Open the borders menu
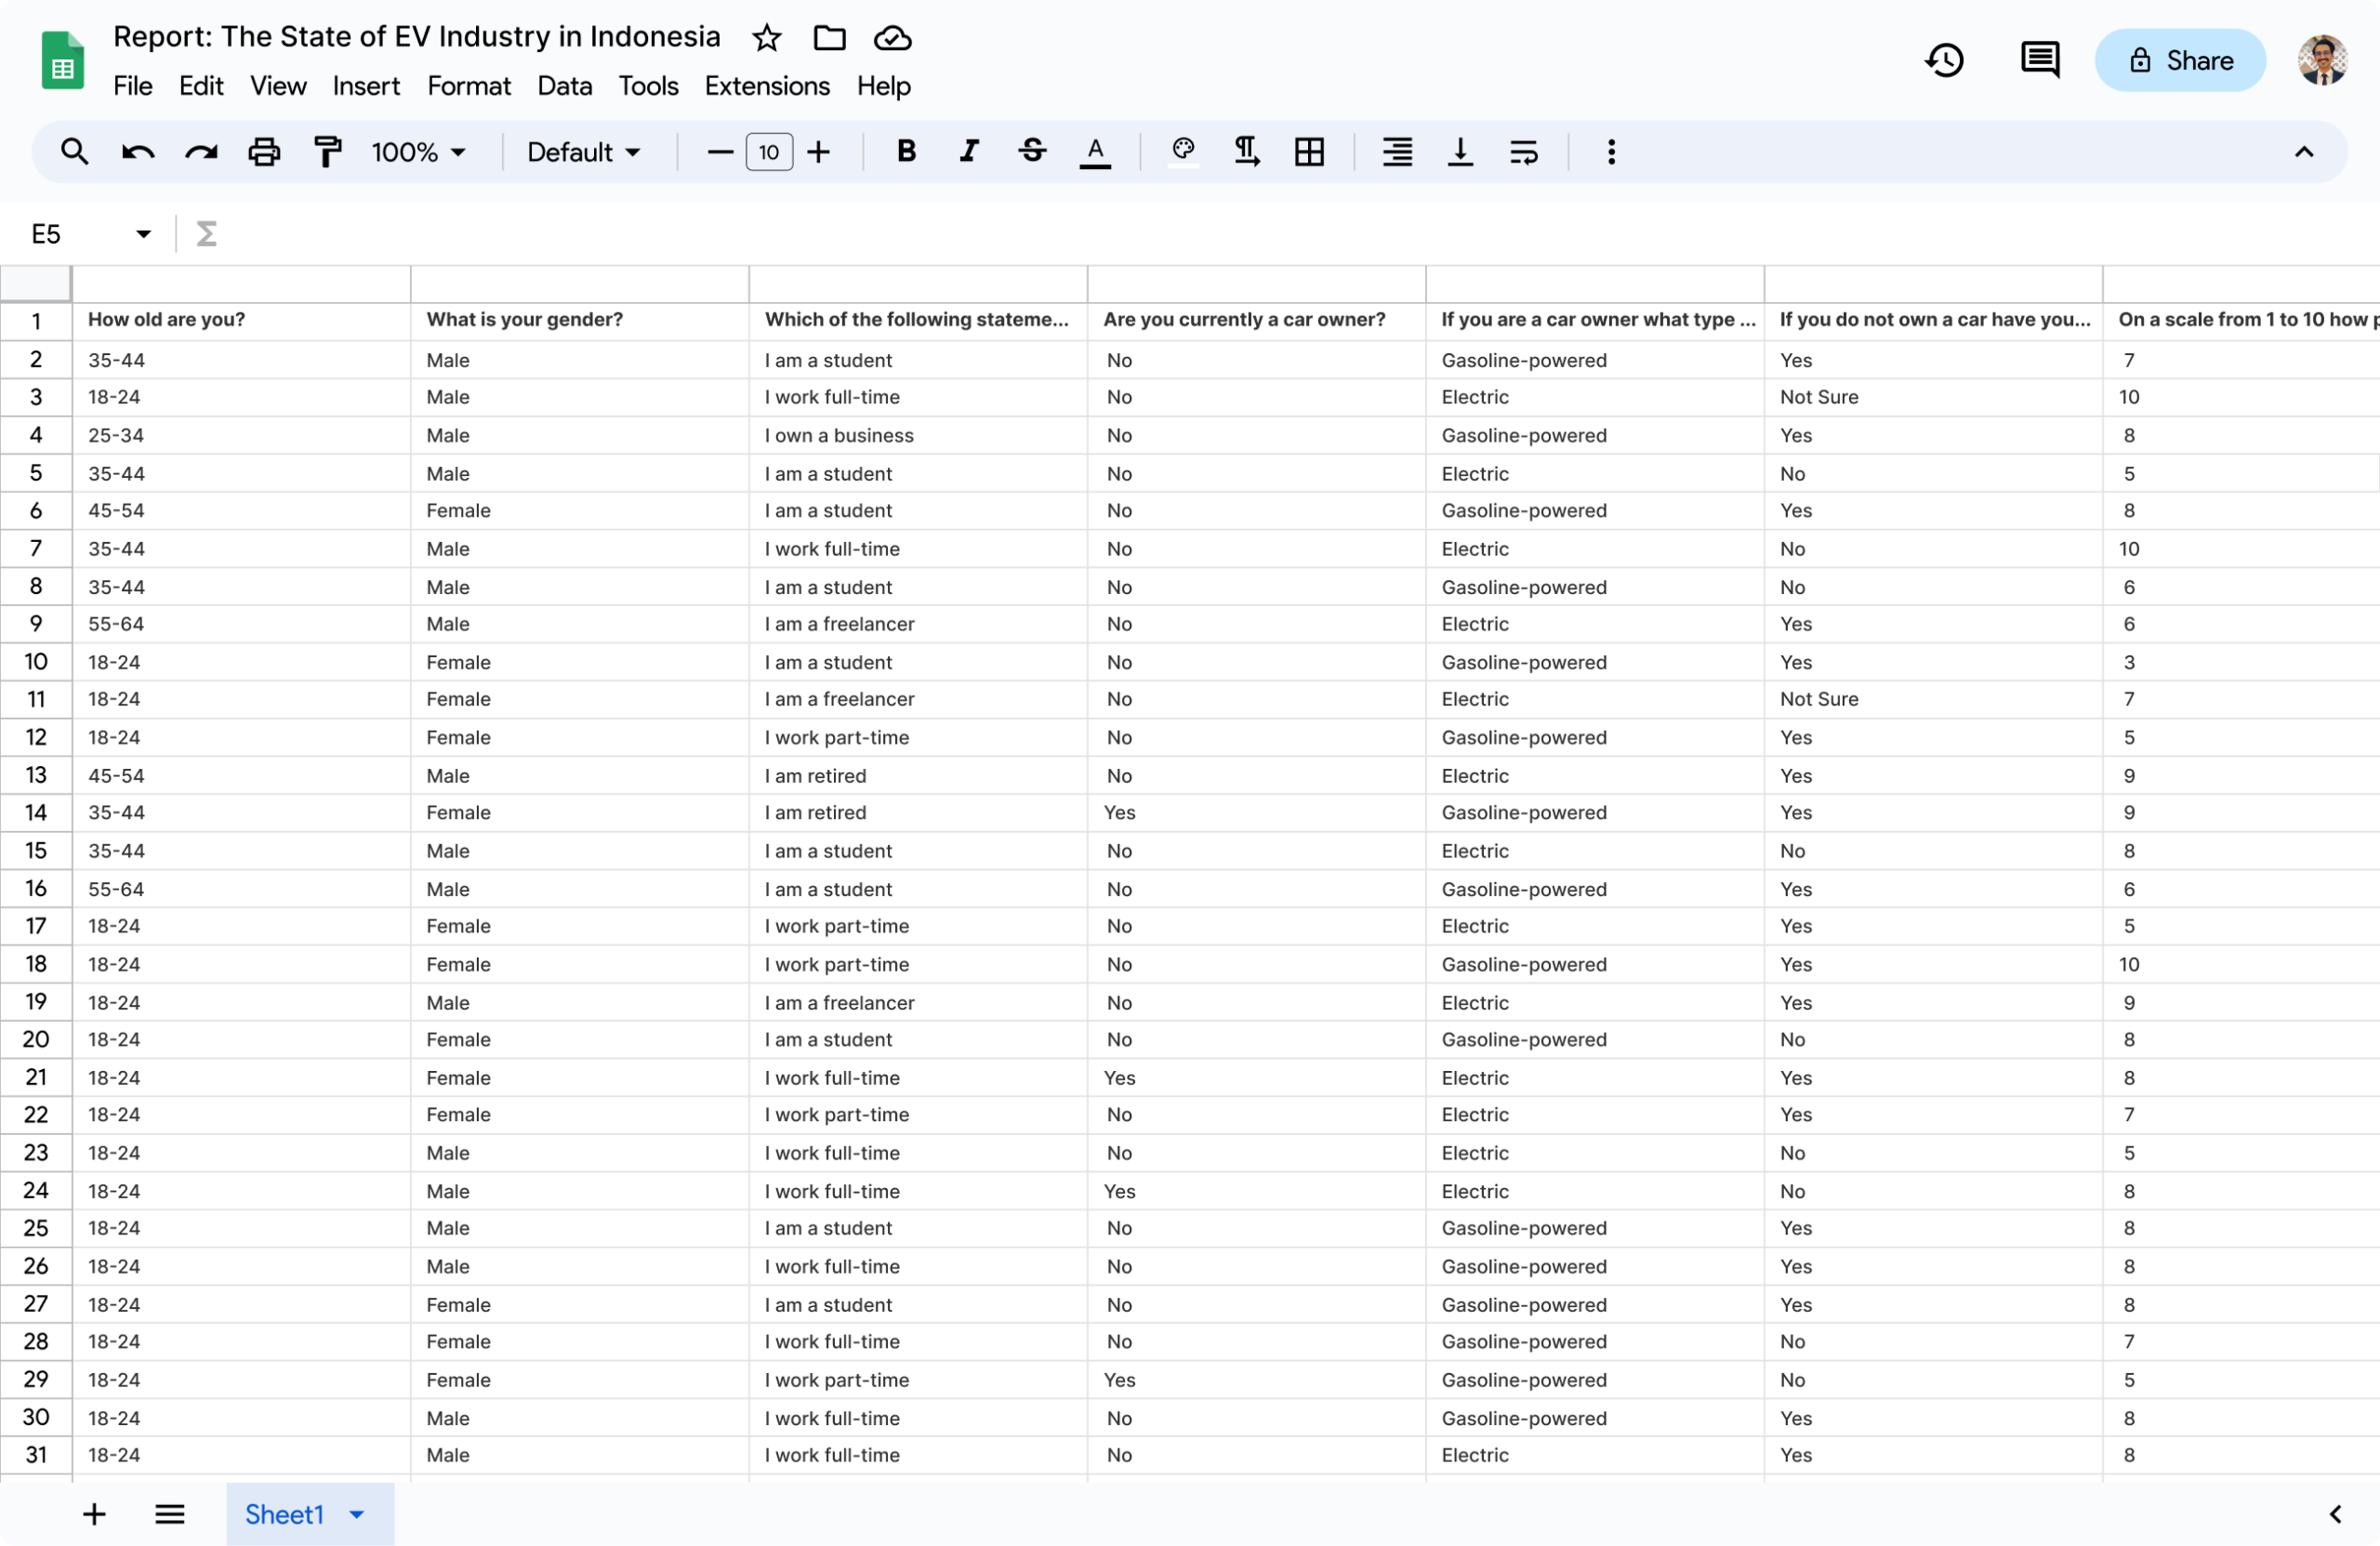This screenshot has height=1546, width=2380. pyautogui.click(x=1309, y=152)
